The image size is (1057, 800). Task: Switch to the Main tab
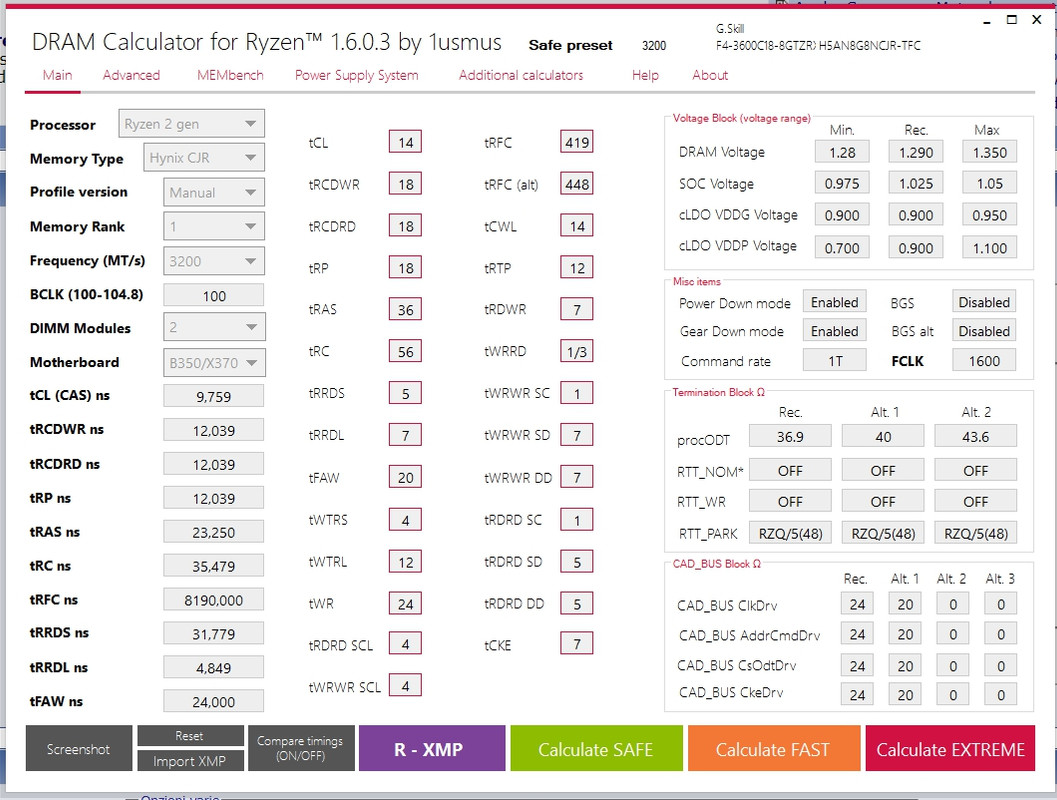pyautogui.click(x=57, y=75)
